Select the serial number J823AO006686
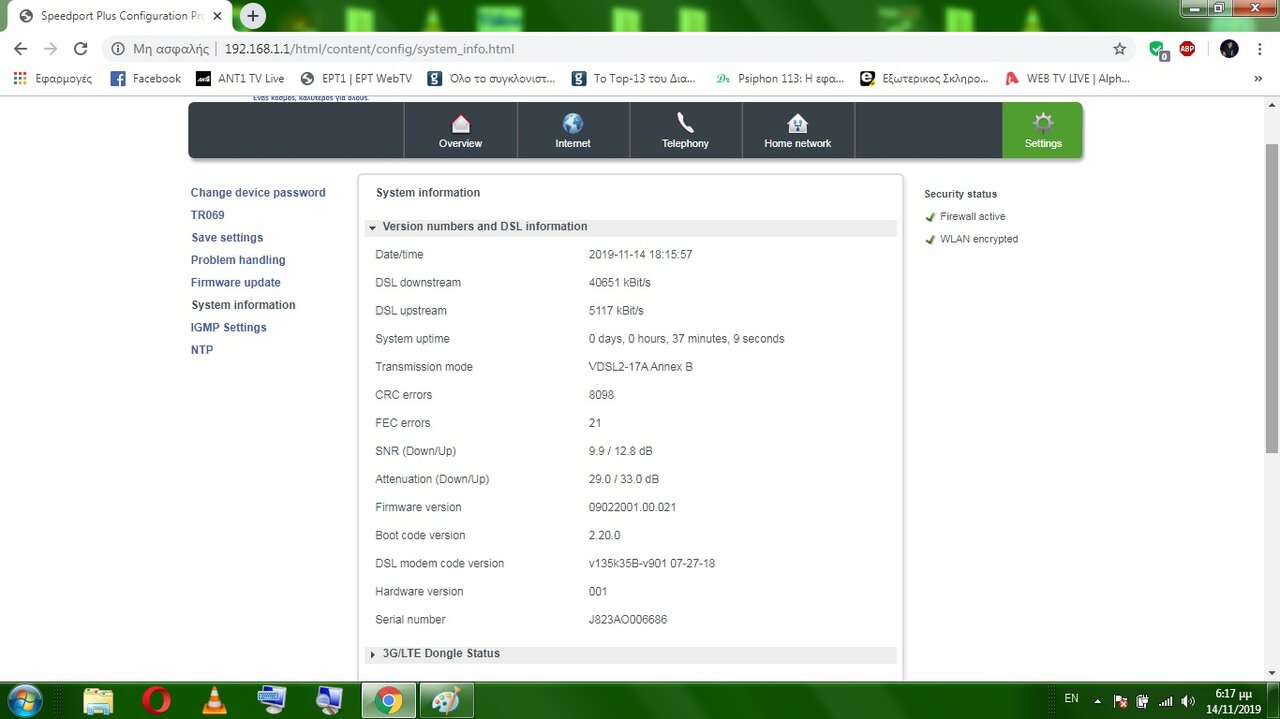Screen dimensions: 1280x719 pos(628,620)
